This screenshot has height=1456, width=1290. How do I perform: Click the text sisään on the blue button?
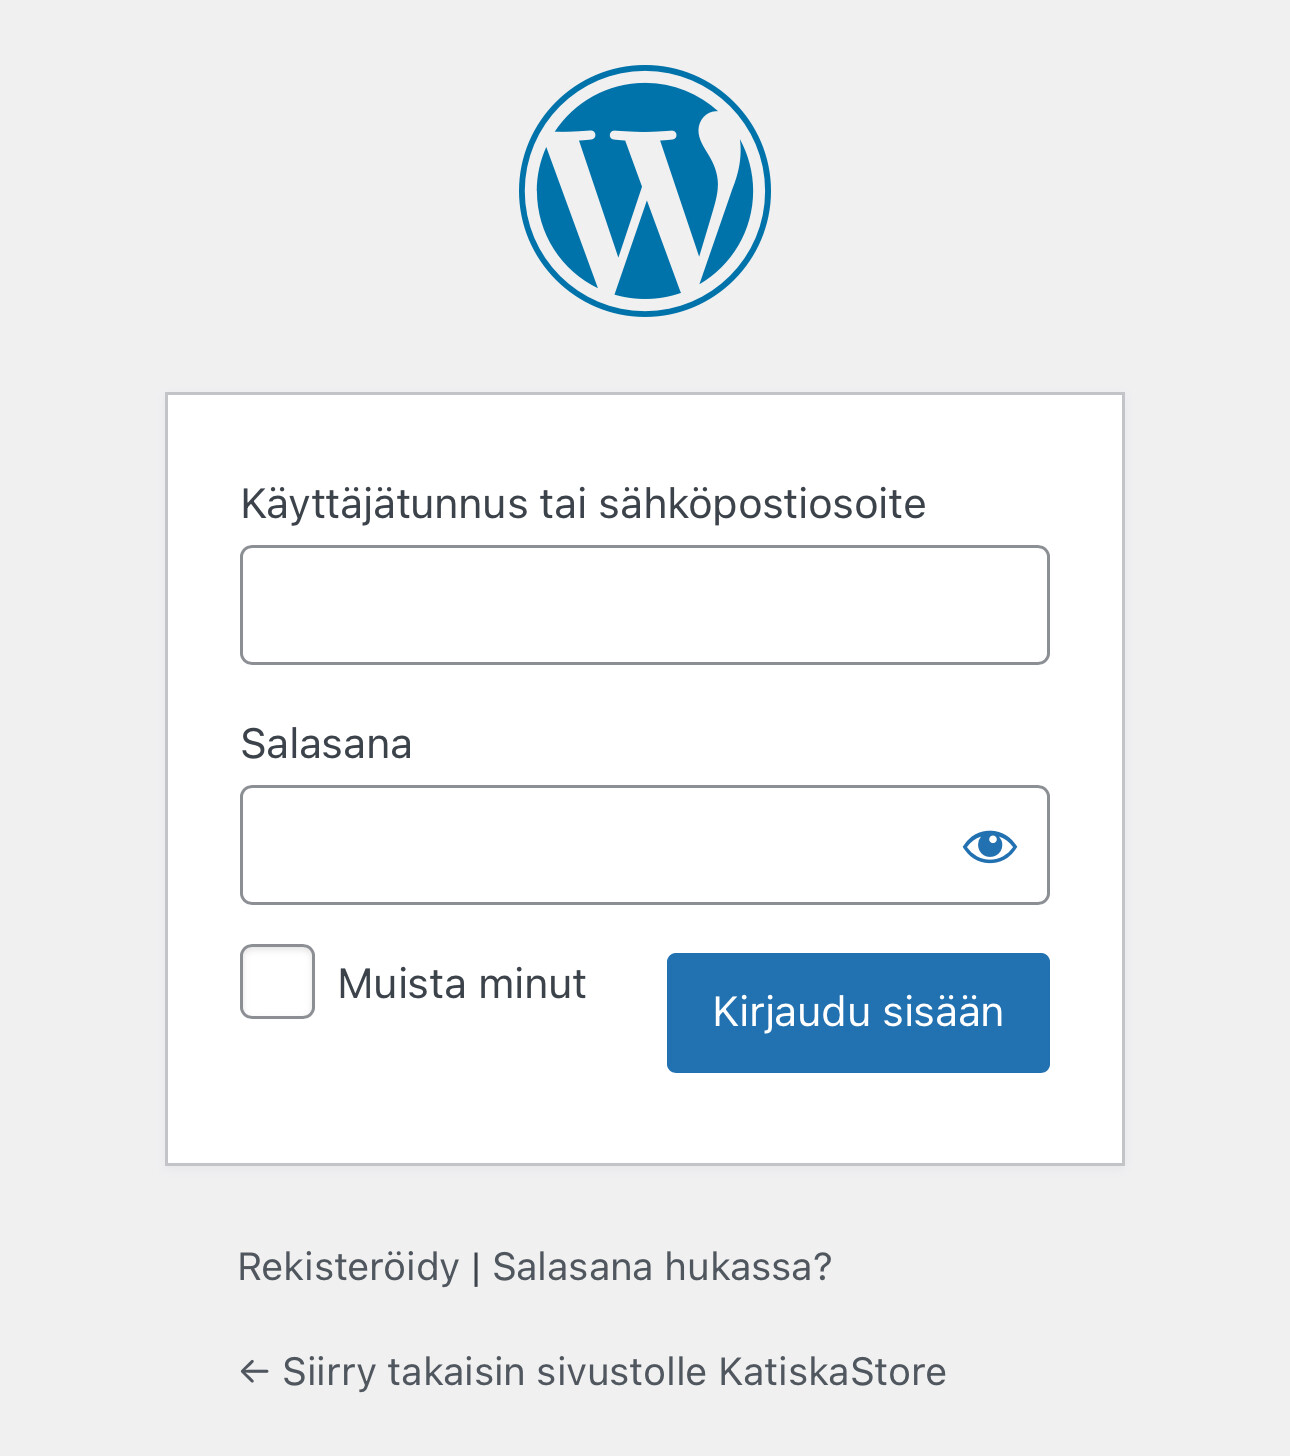(943, 1012)
